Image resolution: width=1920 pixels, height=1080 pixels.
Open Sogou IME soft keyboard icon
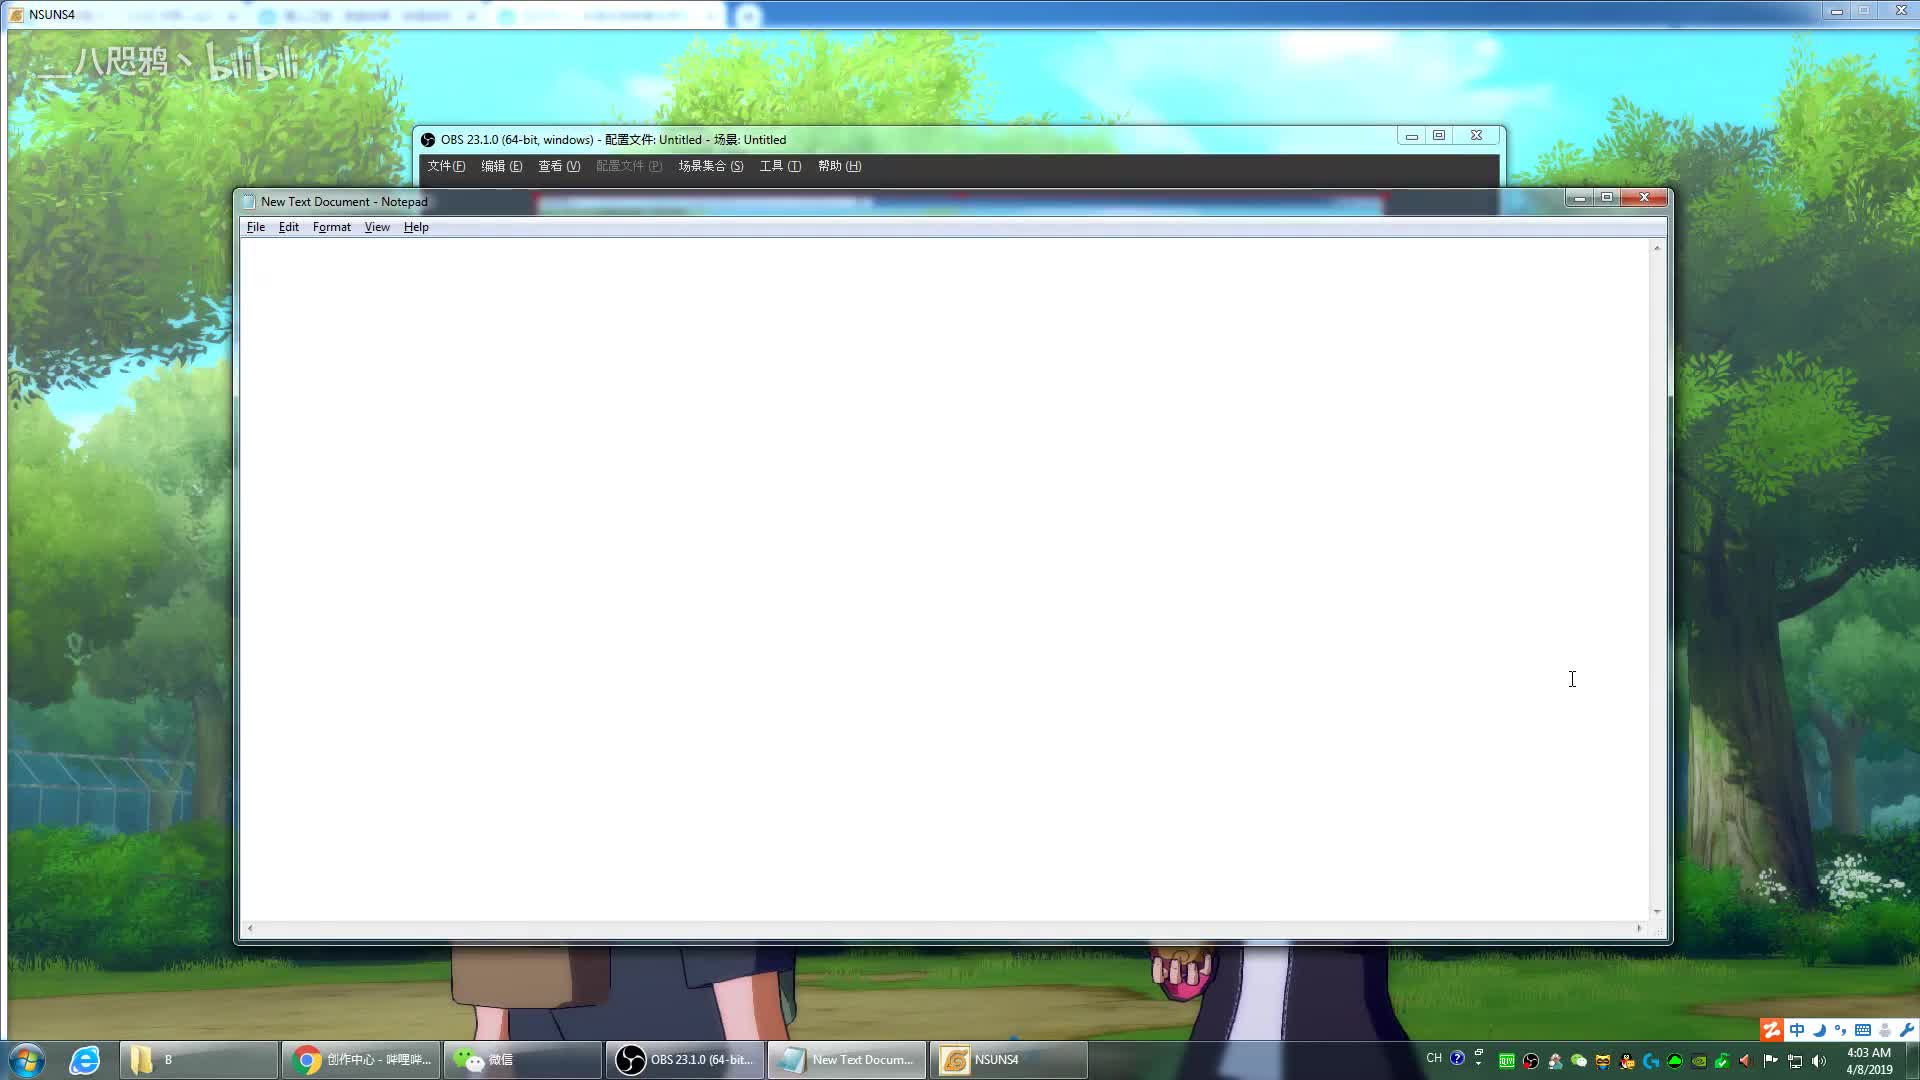click(x=1862, y=1030)
